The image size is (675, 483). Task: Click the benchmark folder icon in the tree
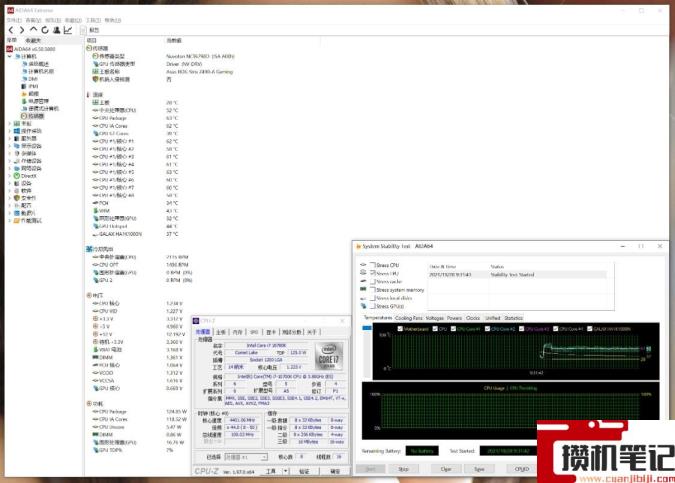(17, 220)
